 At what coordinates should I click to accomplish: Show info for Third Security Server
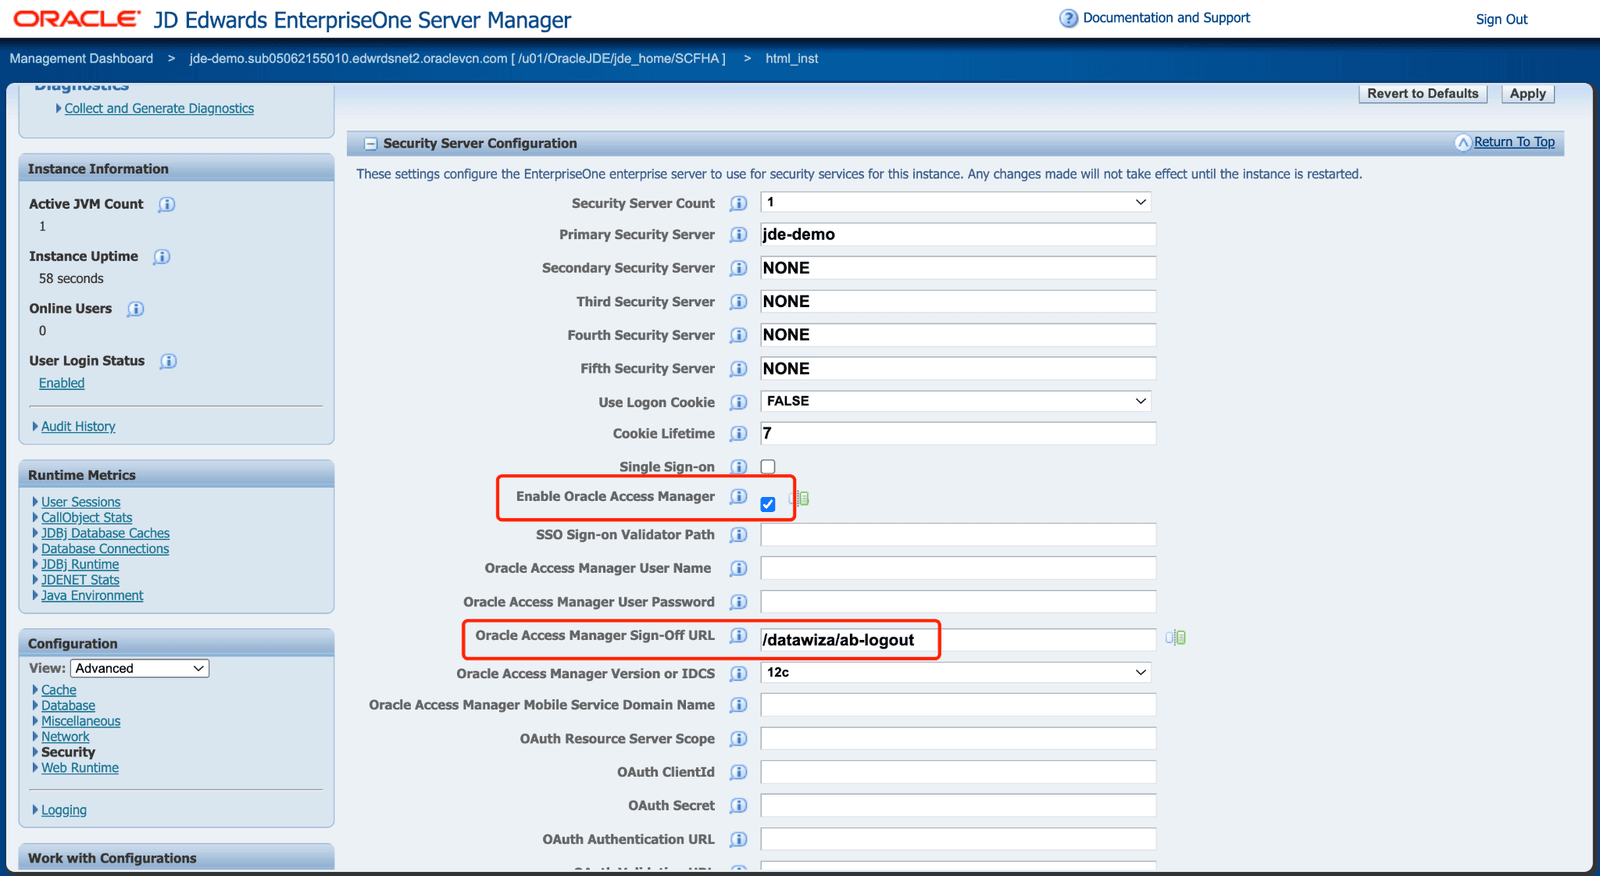[738, 301]
